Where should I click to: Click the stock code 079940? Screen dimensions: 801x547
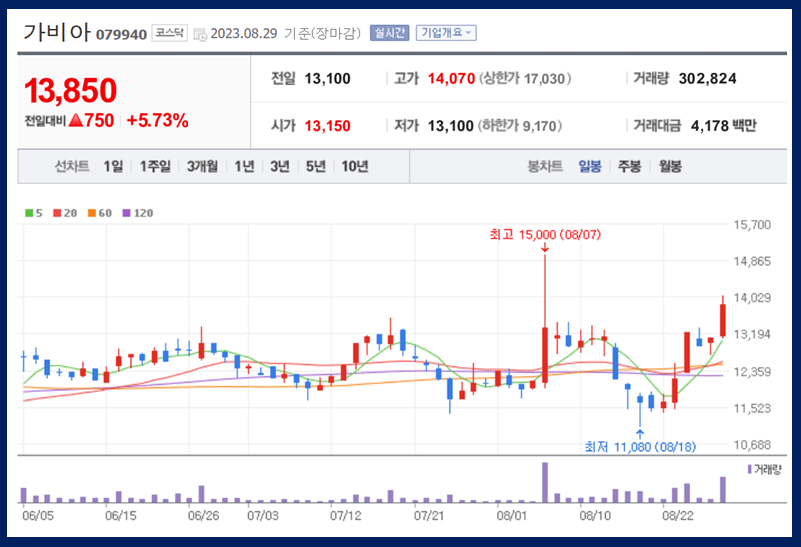(x=122, y=35)
